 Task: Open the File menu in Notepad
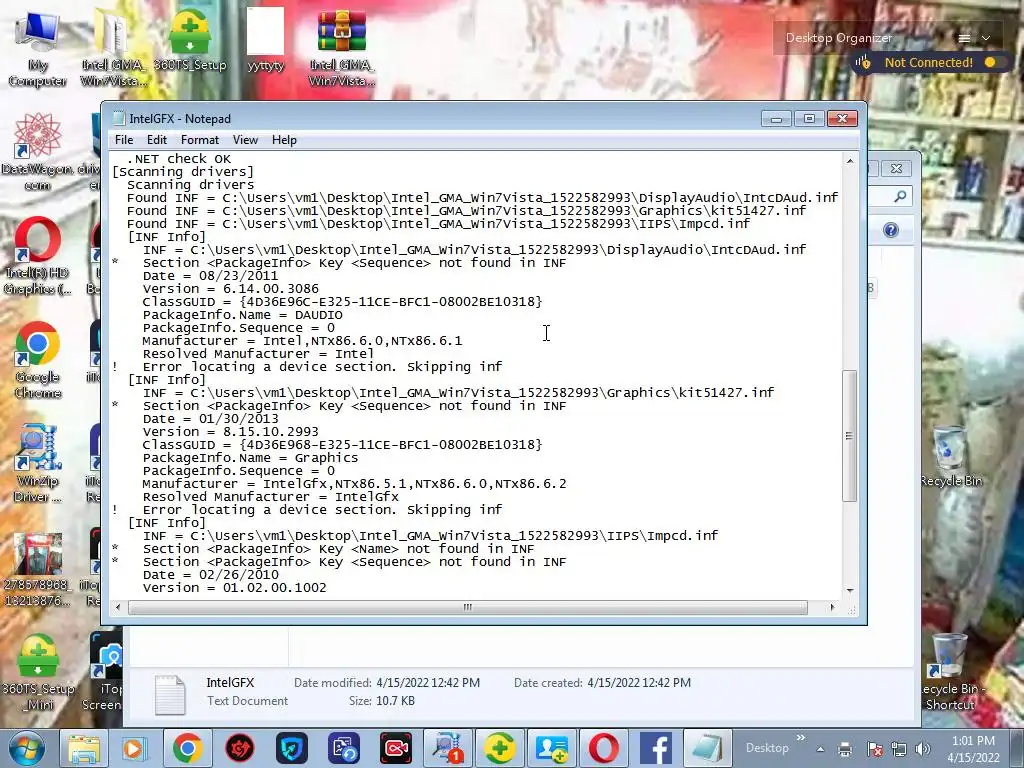coord(123,140)
